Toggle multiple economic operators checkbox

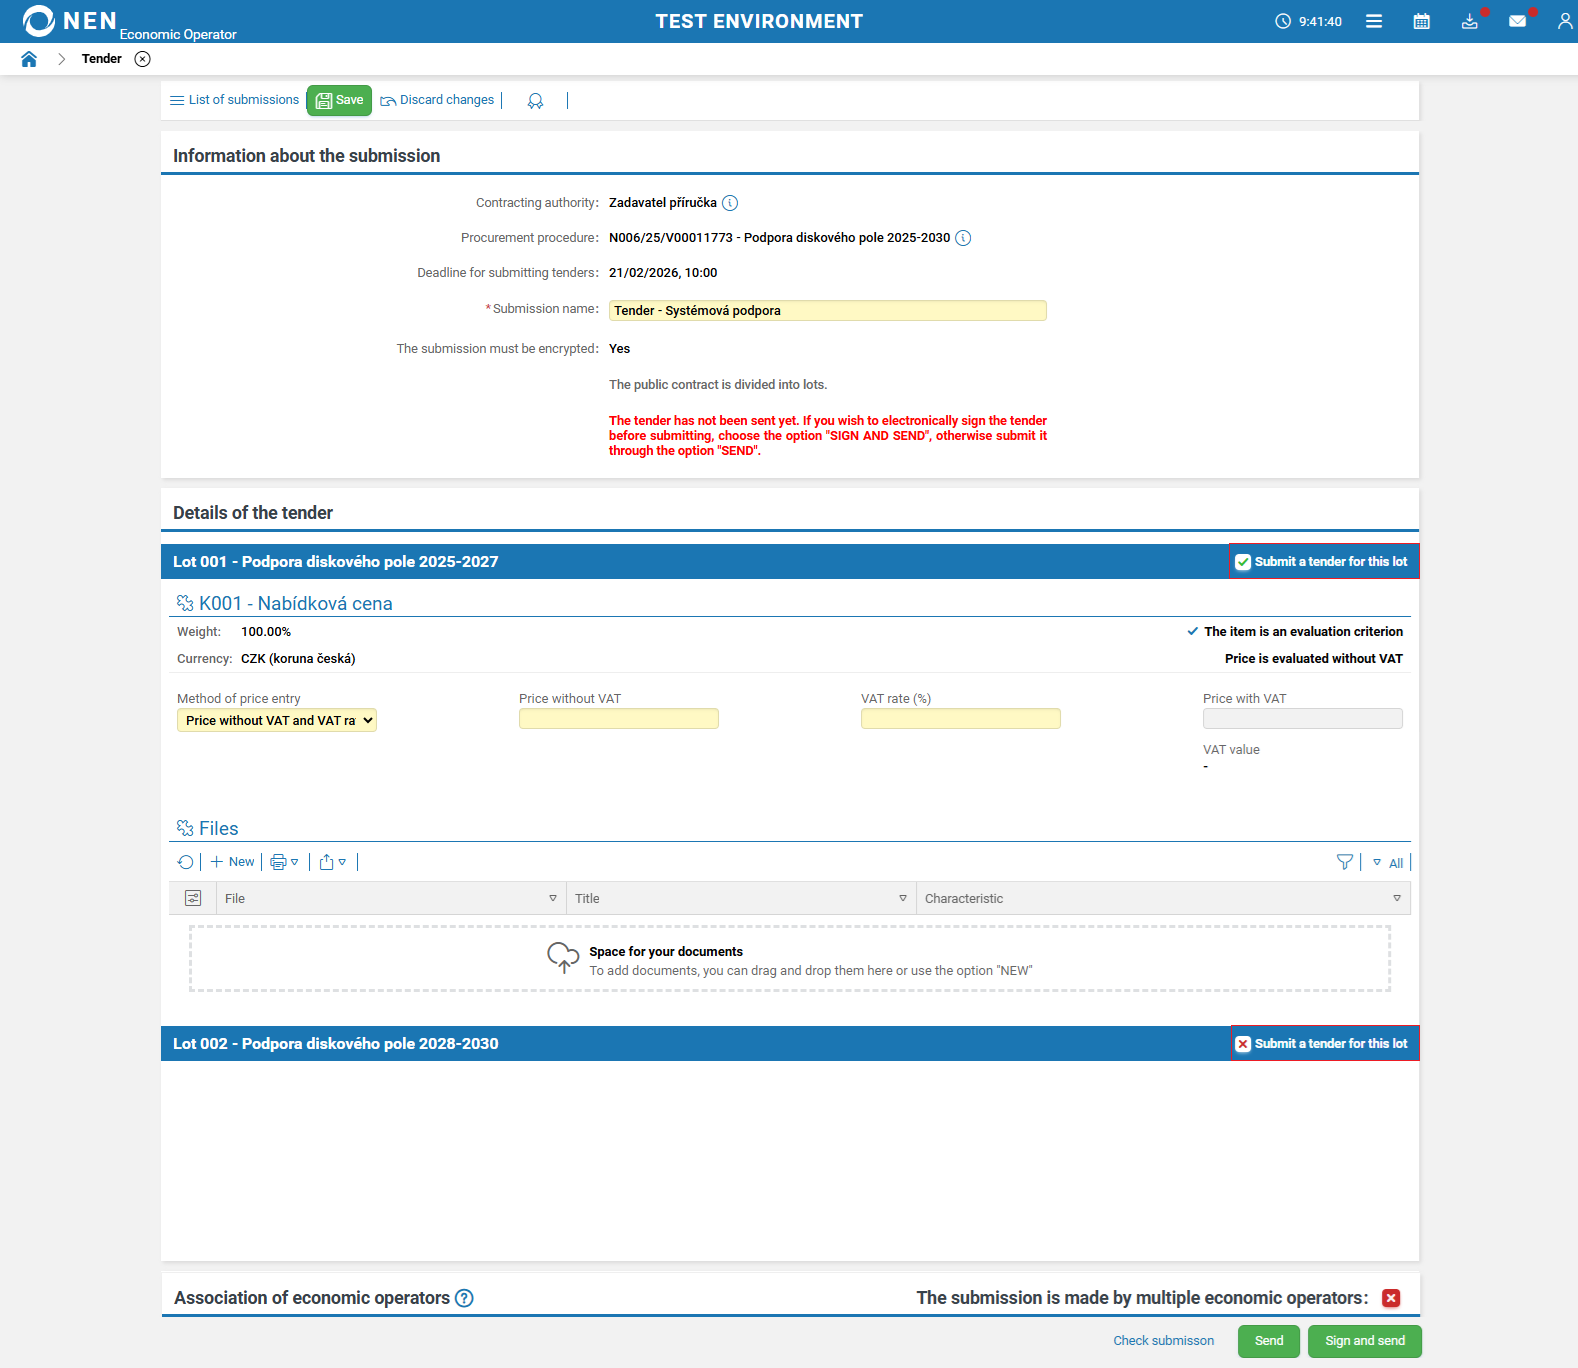[1391, 1298]
